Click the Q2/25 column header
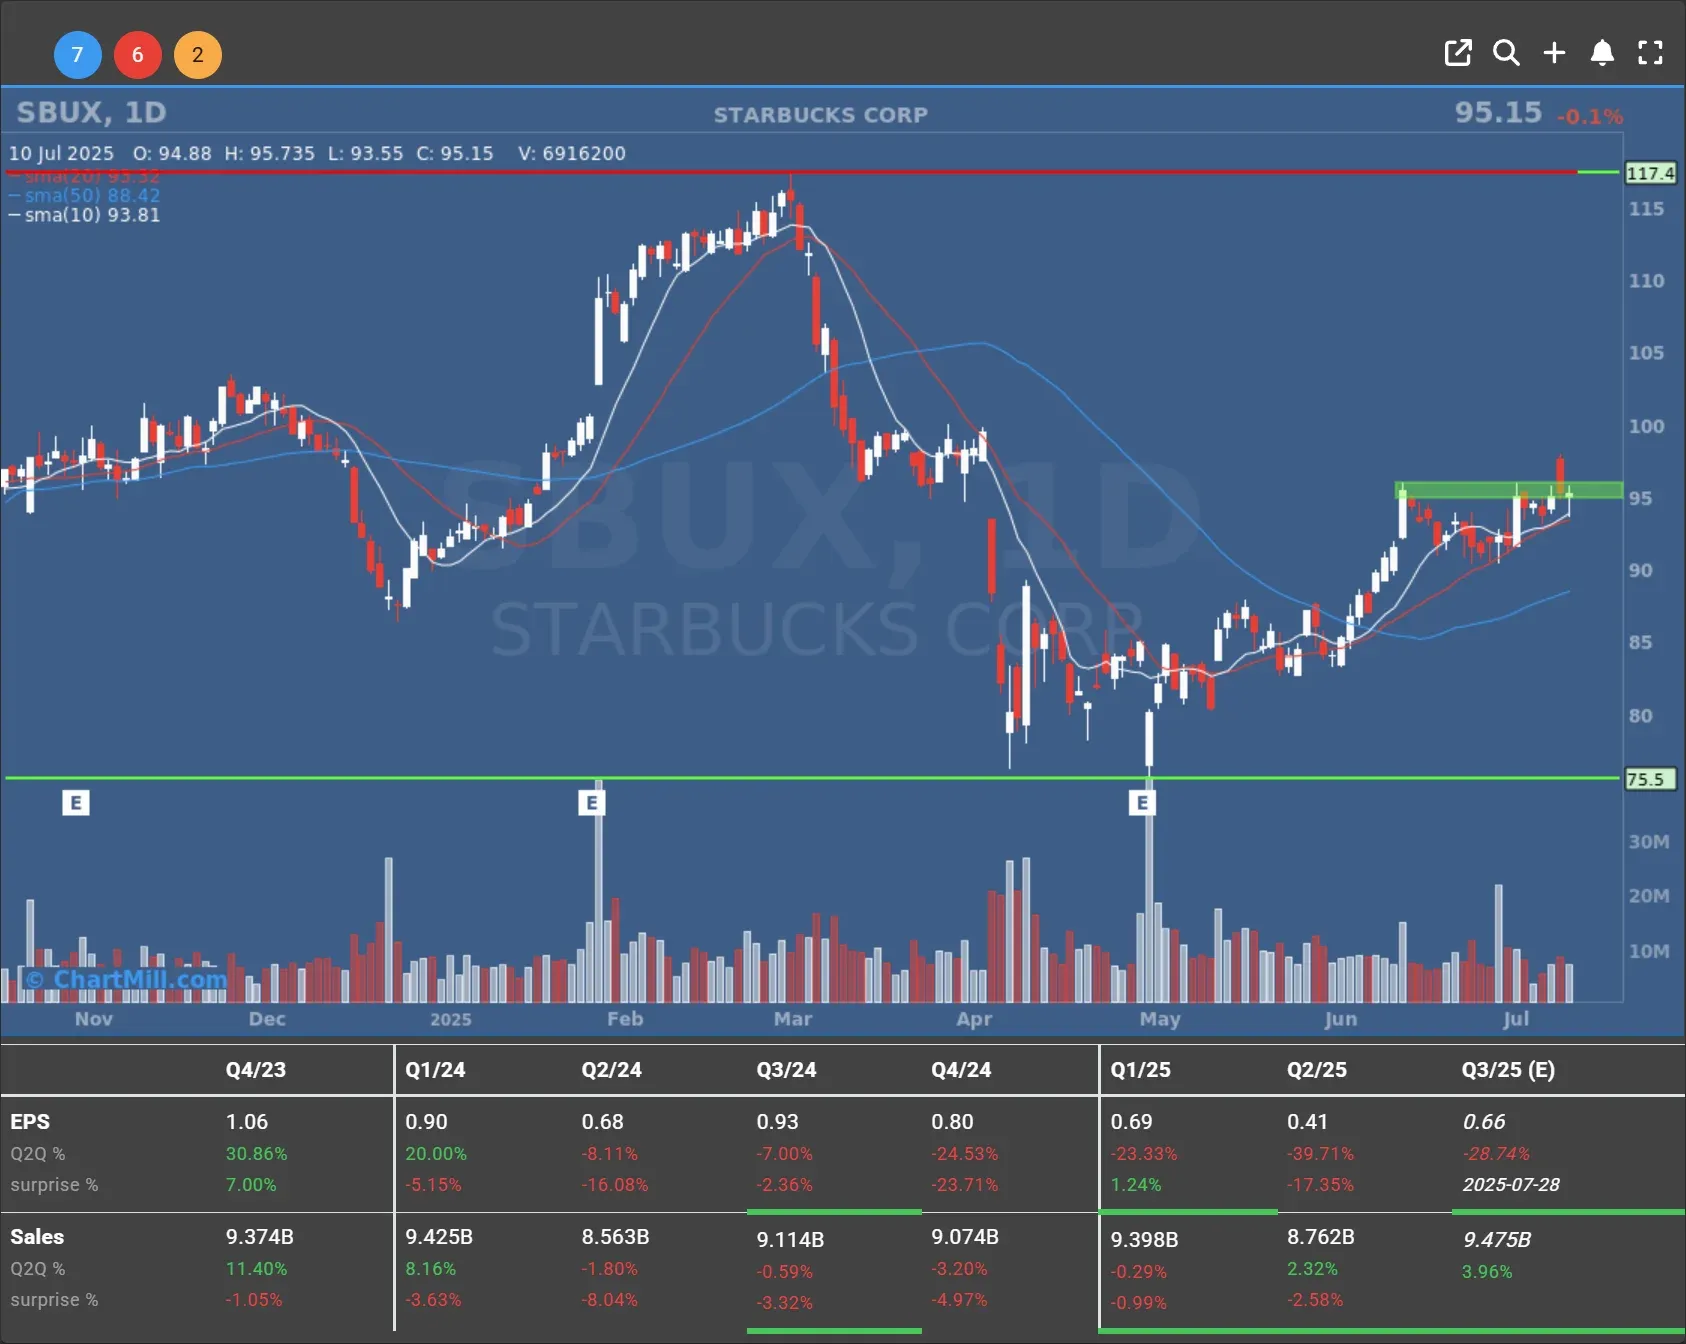1686x1344 pixels. point(1317,1069)
